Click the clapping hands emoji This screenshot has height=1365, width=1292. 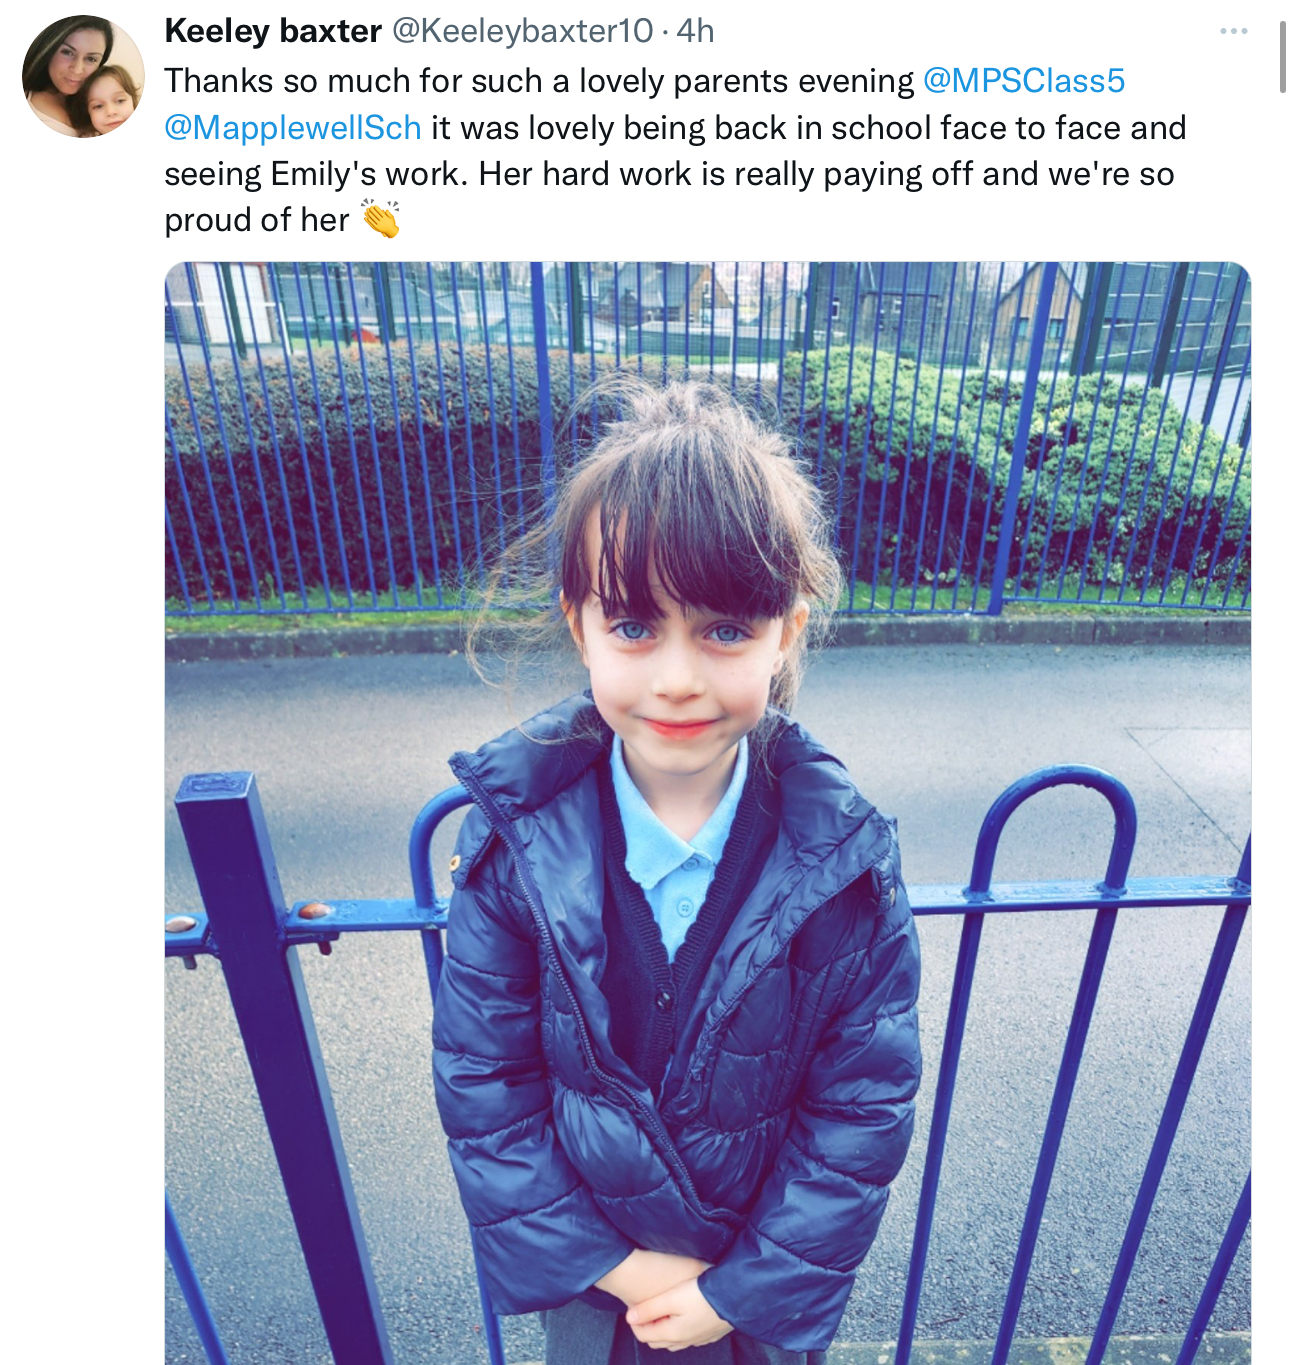380,219
